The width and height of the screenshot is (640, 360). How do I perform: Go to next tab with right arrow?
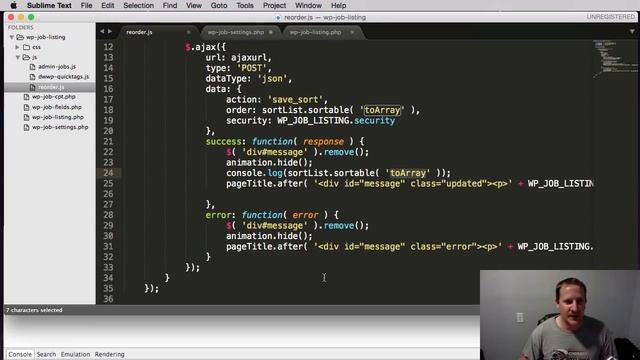(x=110, y=31)
